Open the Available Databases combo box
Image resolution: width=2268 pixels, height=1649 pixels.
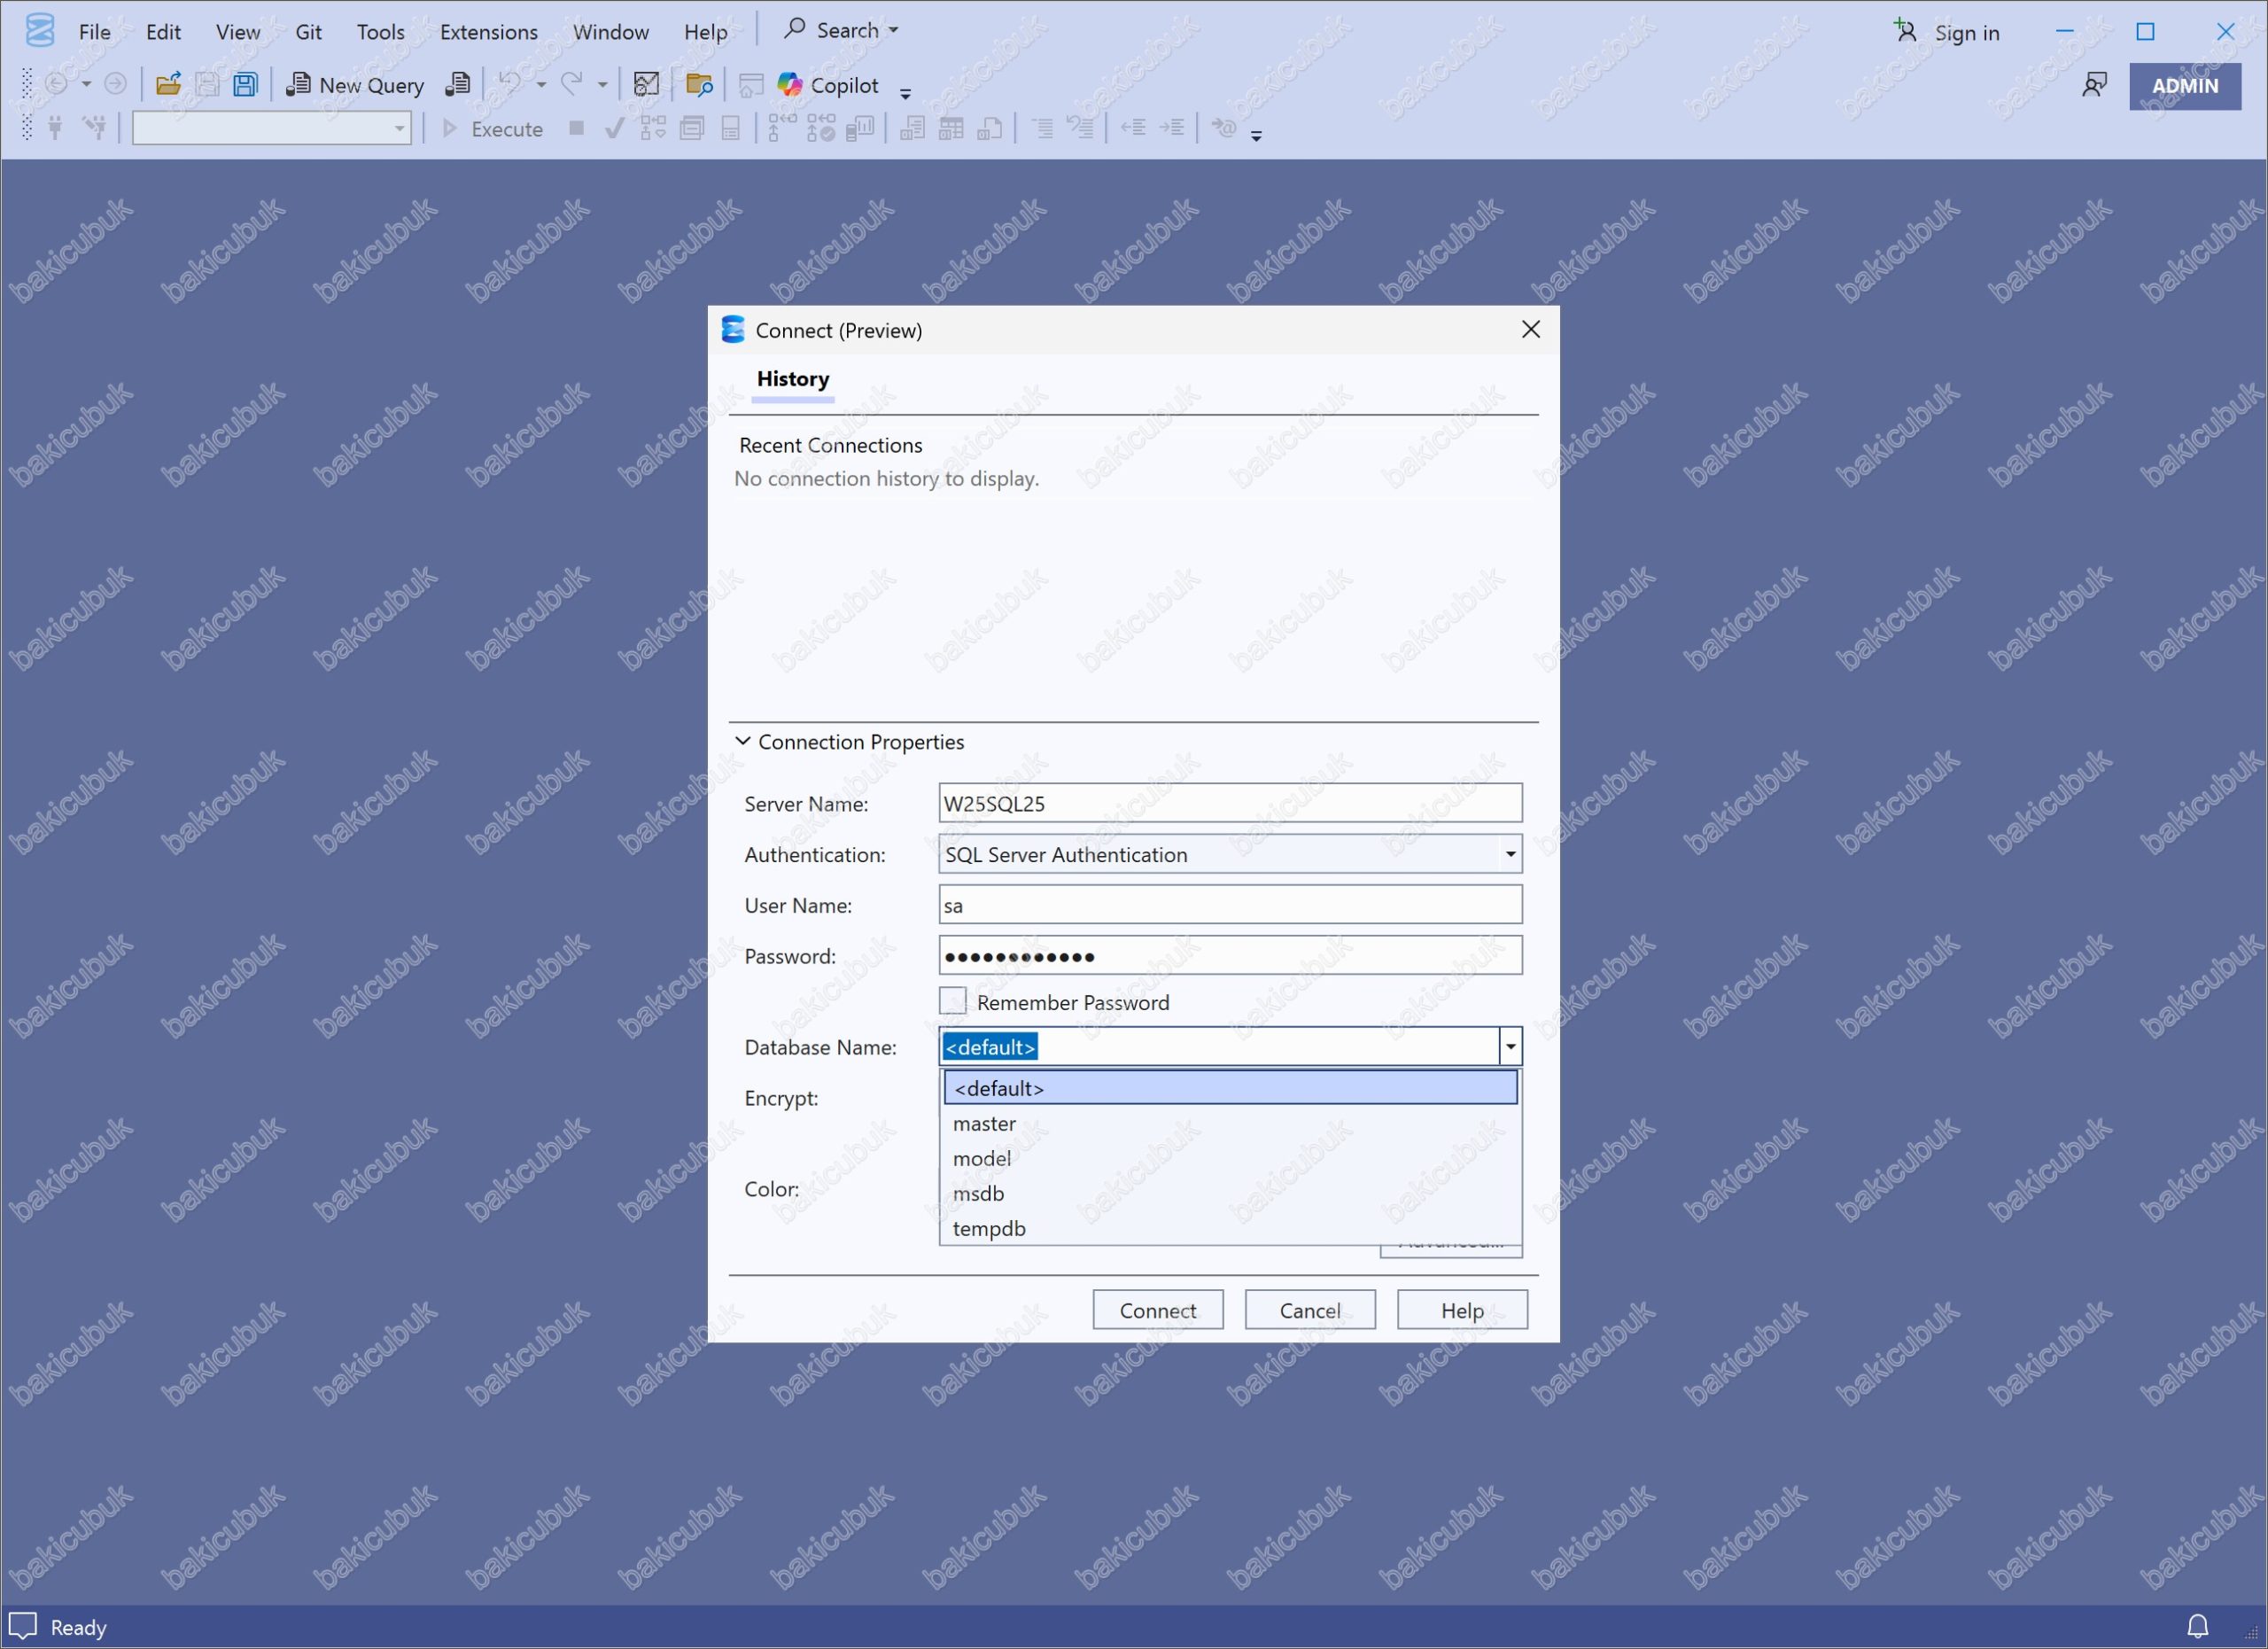coord(272,128)
